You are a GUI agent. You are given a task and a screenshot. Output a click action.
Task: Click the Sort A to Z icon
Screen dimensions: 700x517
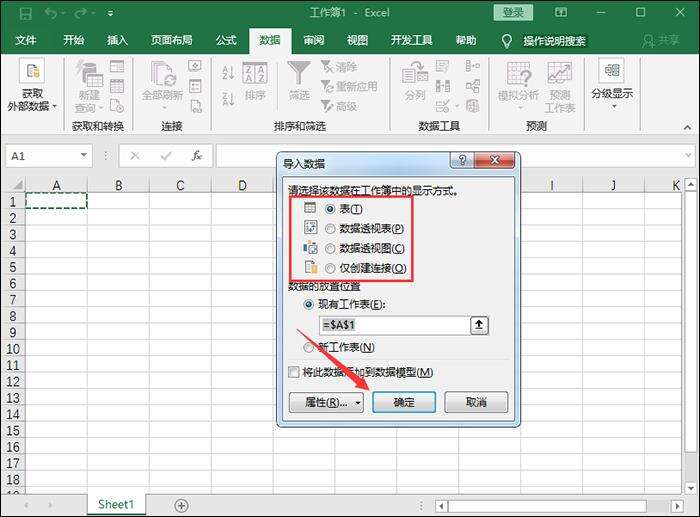pos(228,72)
